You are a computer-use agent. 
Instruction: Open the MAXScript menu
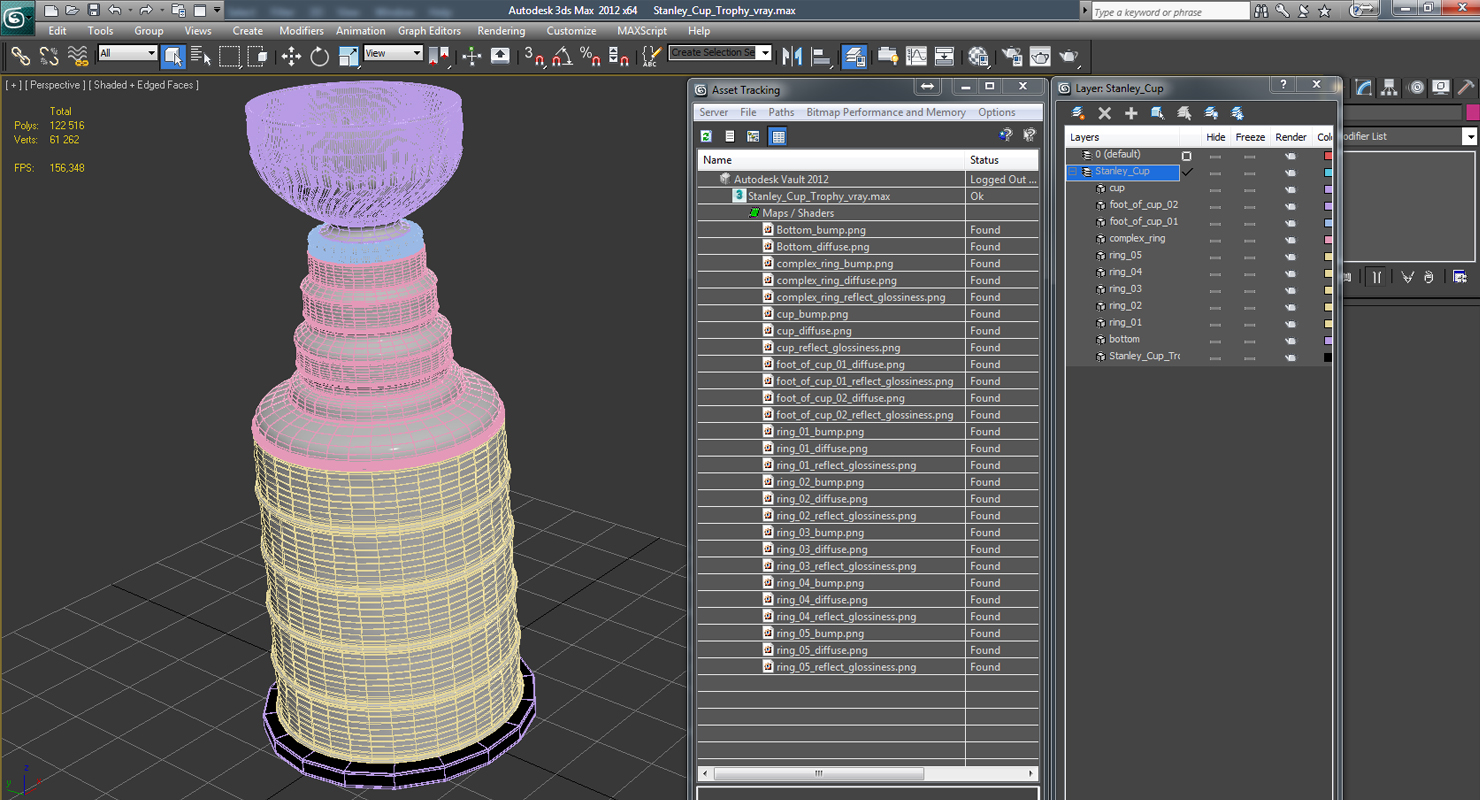[x=642, y=31]
